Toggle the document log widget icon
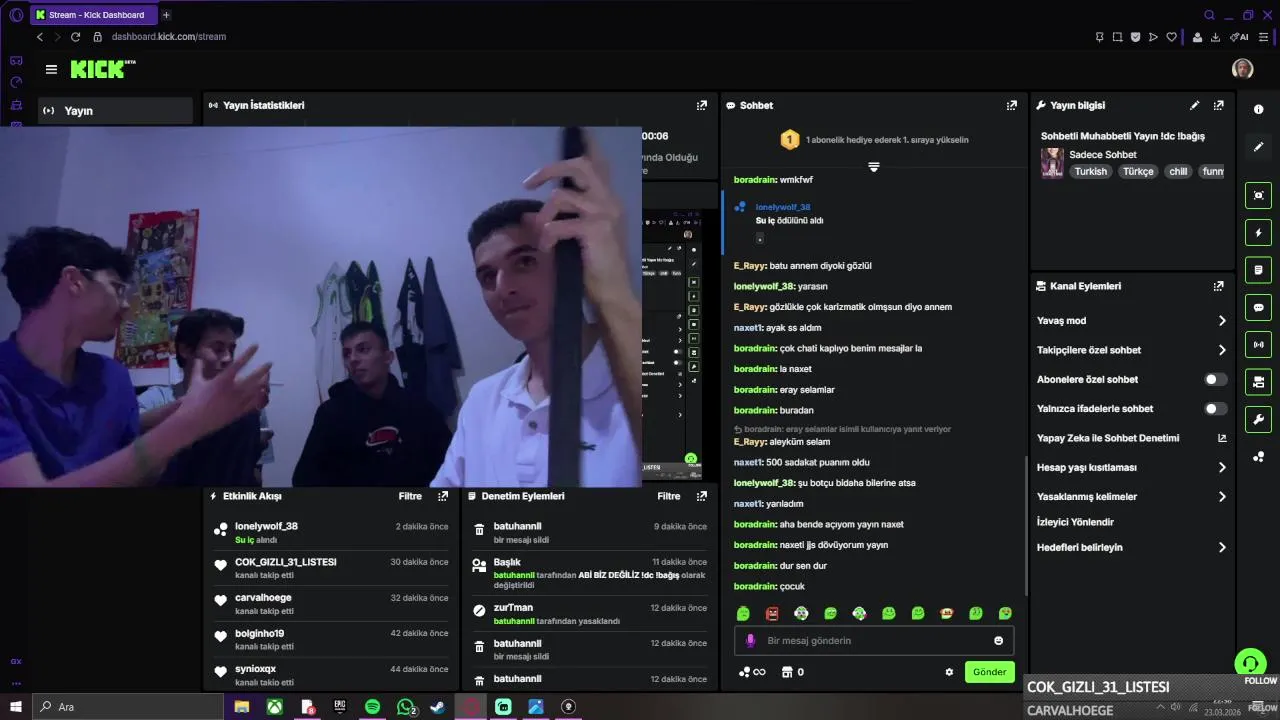The height and width of the screenshot is (720, 1280). click(x=1258, y=270)
